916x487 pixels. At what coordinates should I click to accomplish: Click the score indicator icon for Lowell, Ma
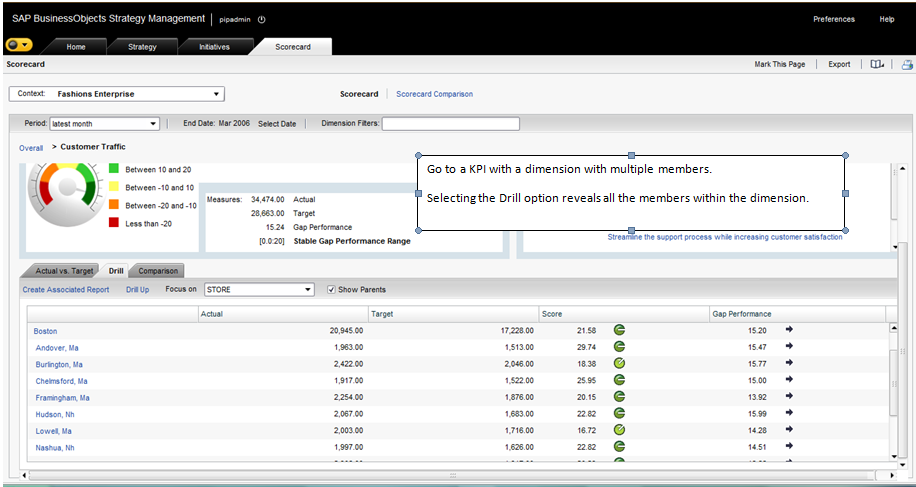(x=620, y=430)
